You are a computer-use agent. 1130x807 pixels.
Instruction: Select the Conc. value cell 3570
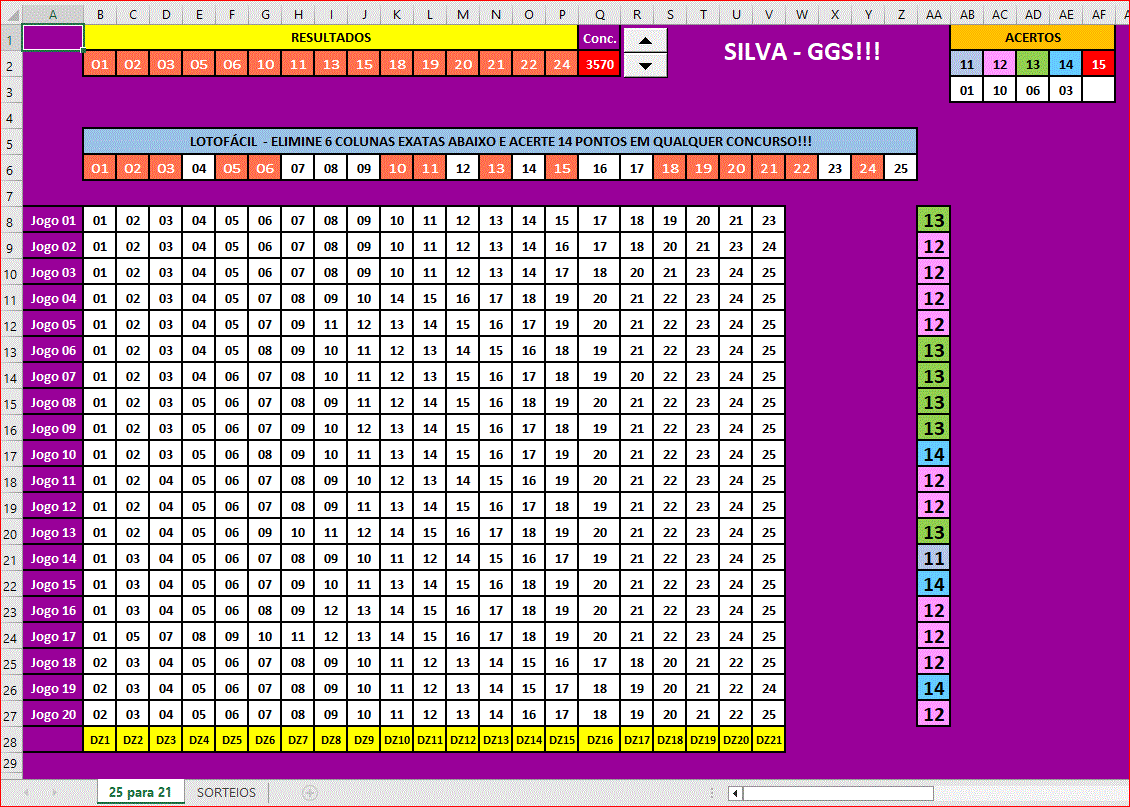599,64
